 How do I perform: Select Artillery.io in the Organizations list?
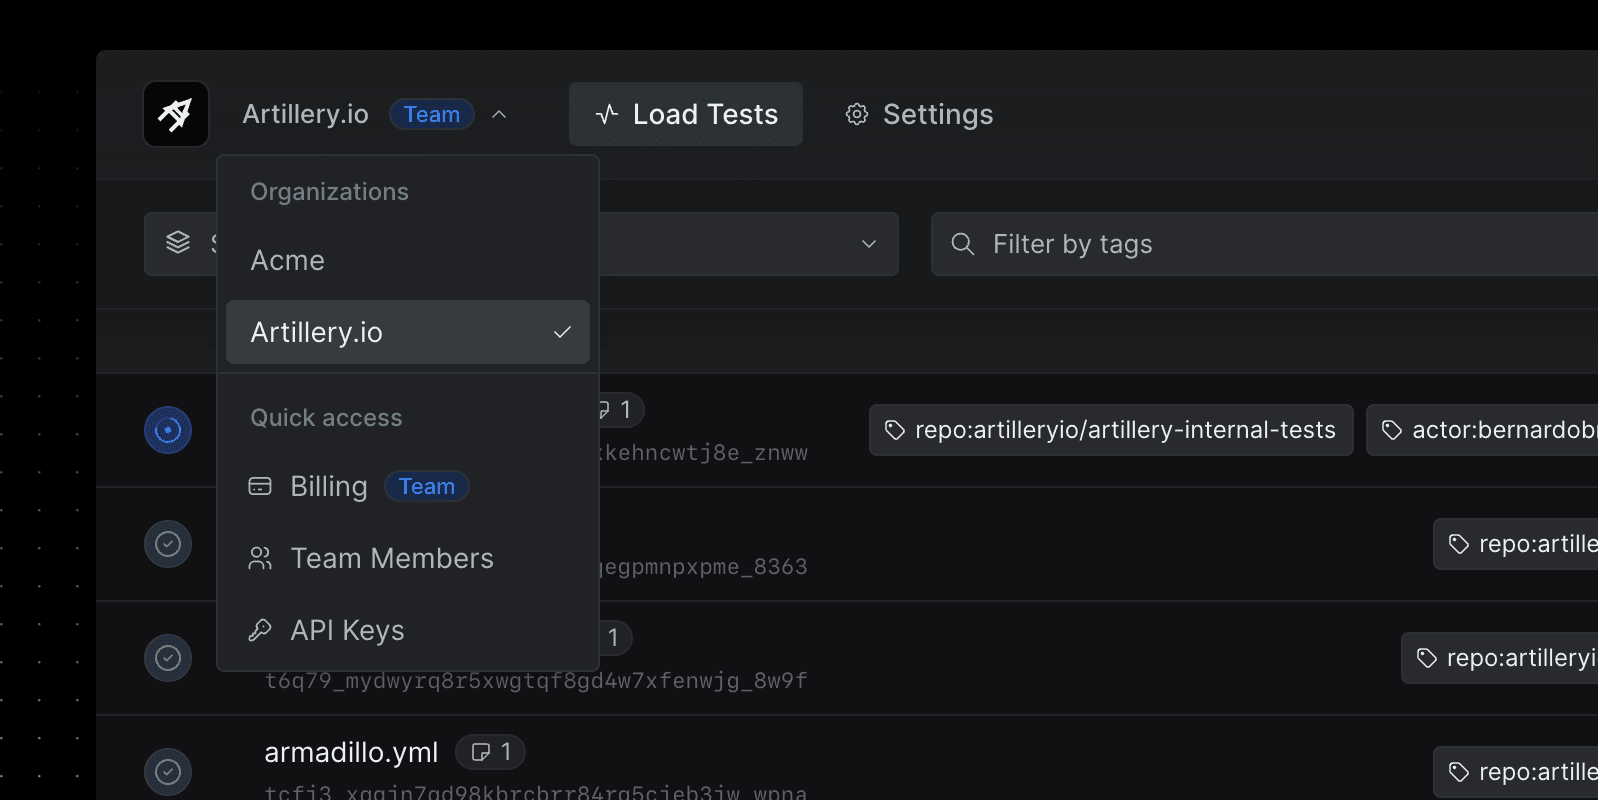(x=408, y=332)
